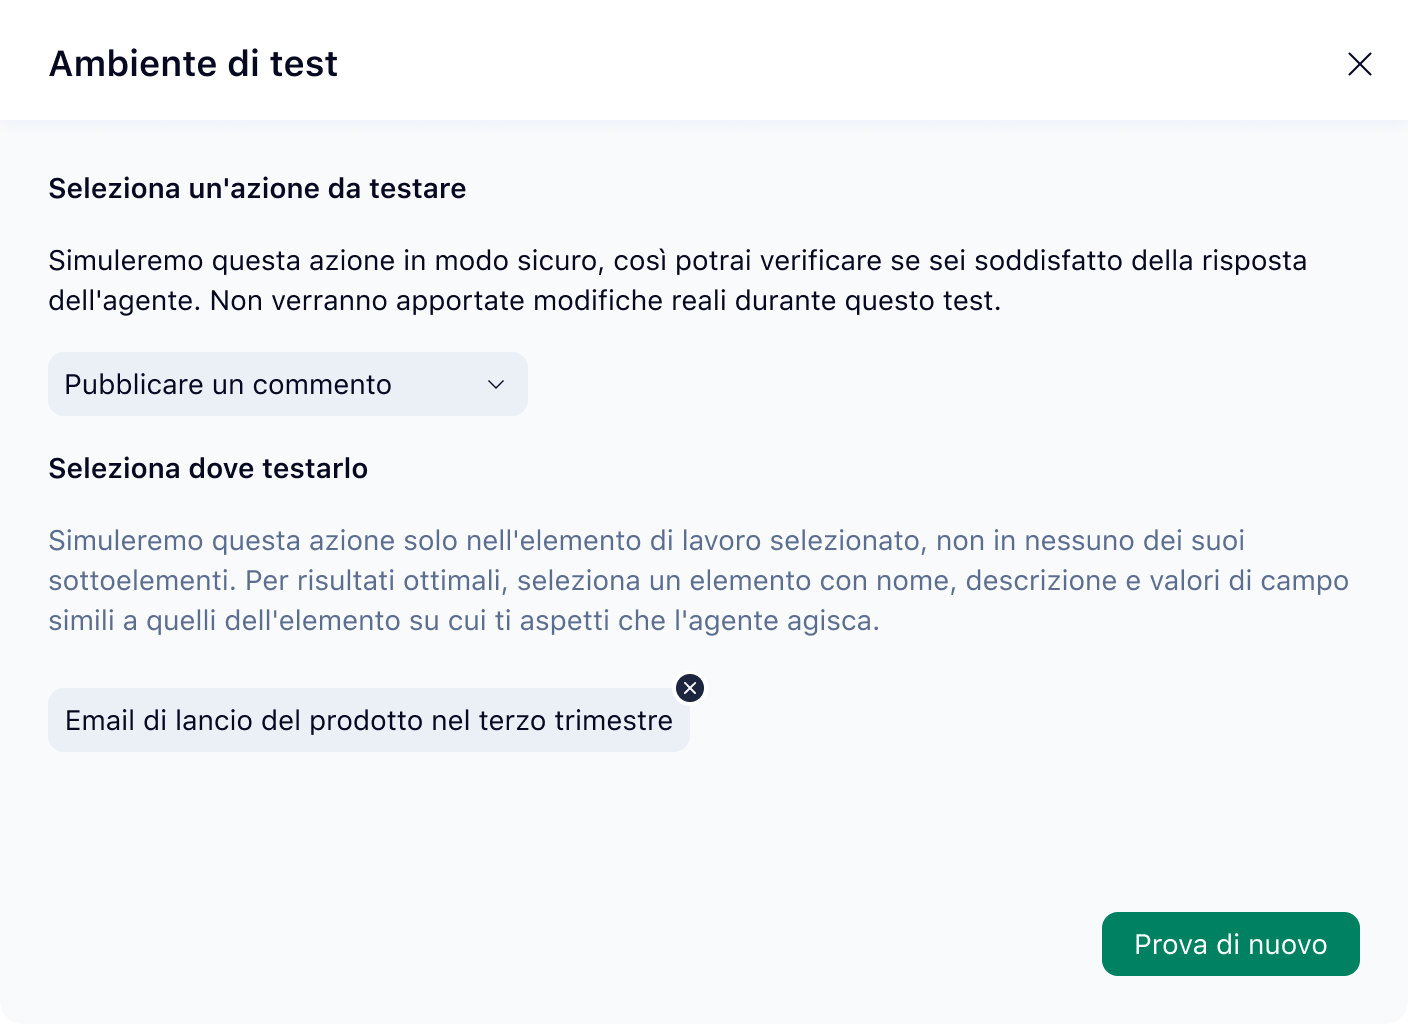The image size is (1408, 1024).
Task: Click the 'Ambiente di test' title bar
Action: click(x=193, y=63)
